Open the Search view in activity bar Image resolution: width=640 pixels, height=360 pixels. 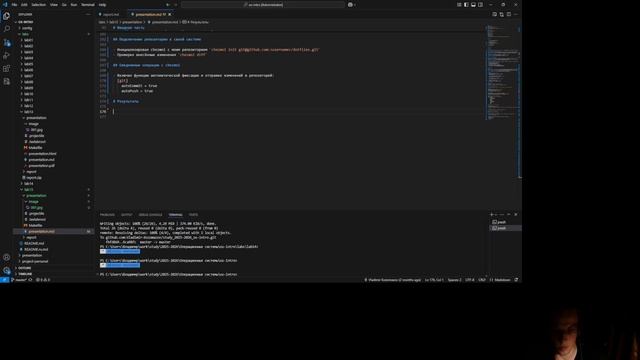tap(6, 29)
